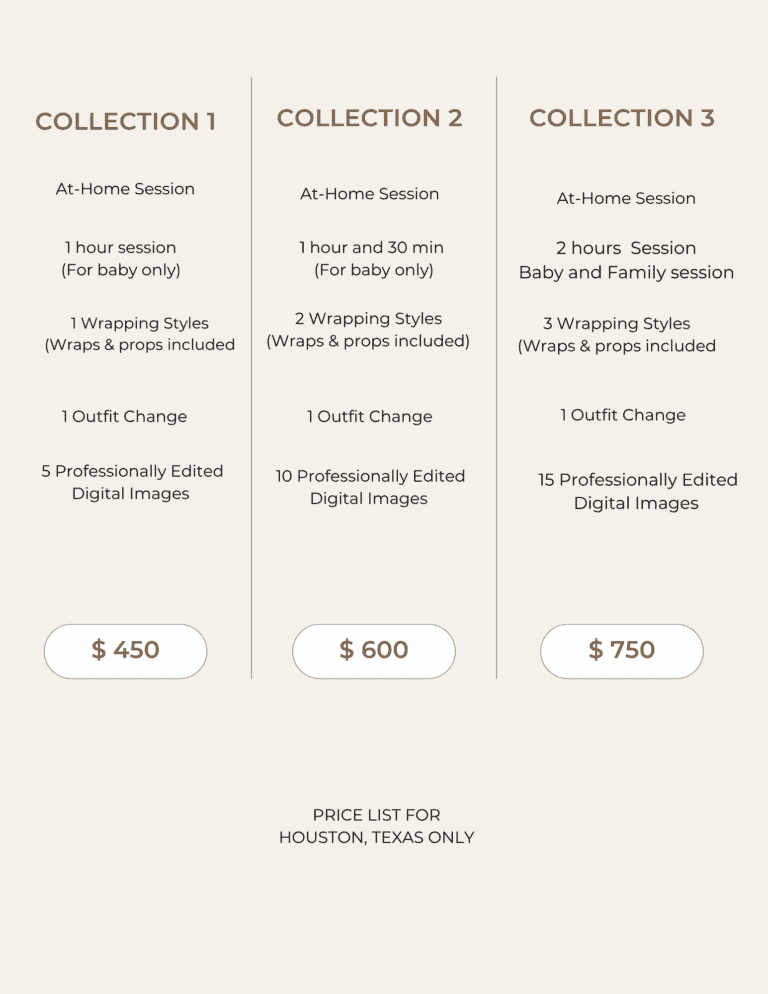Click the 1 hour session text
Image resolution: width=768 pixels, height=994 pixels.
coord(121,248)
